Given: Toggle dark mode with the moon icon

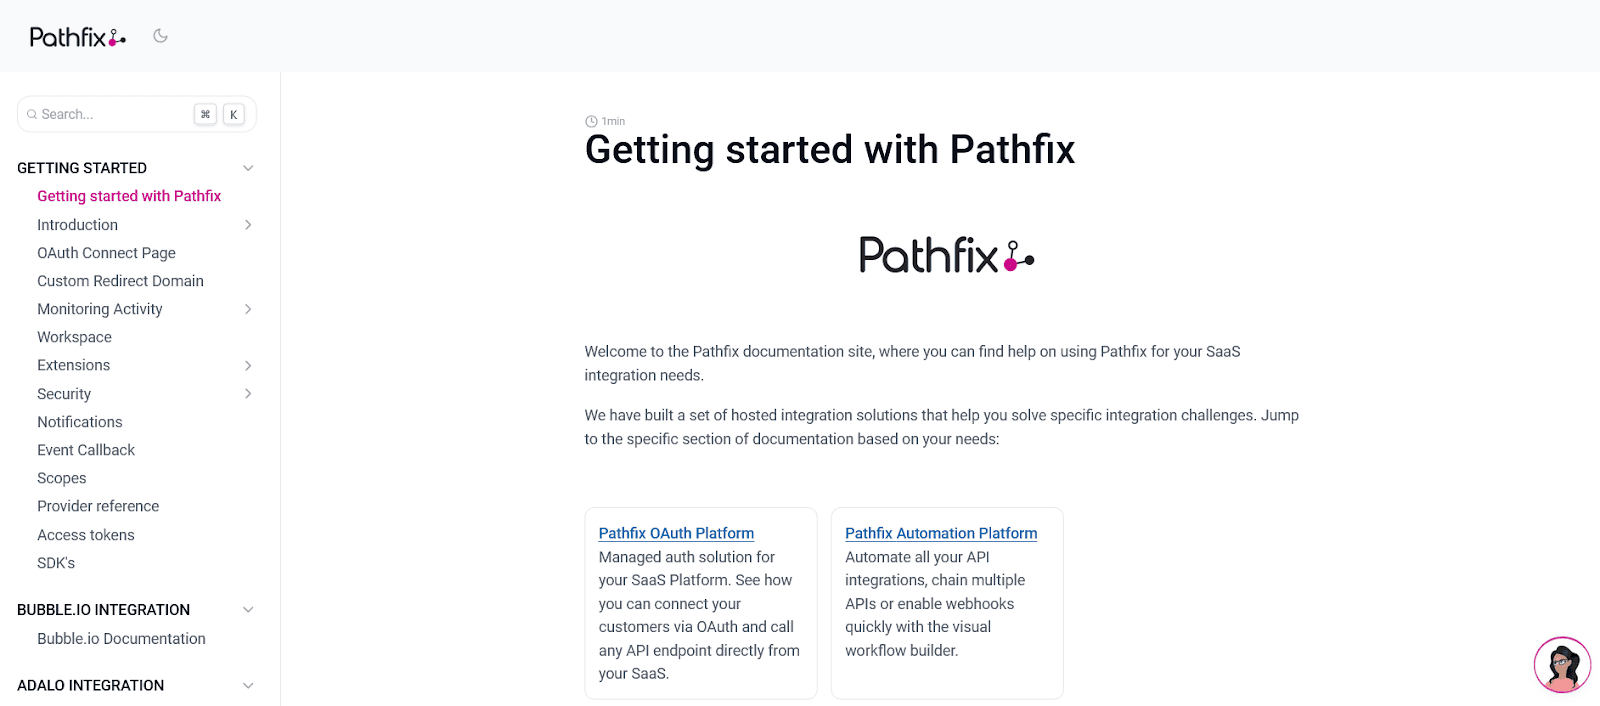Looking at the screenshot, I should [160, 36].
